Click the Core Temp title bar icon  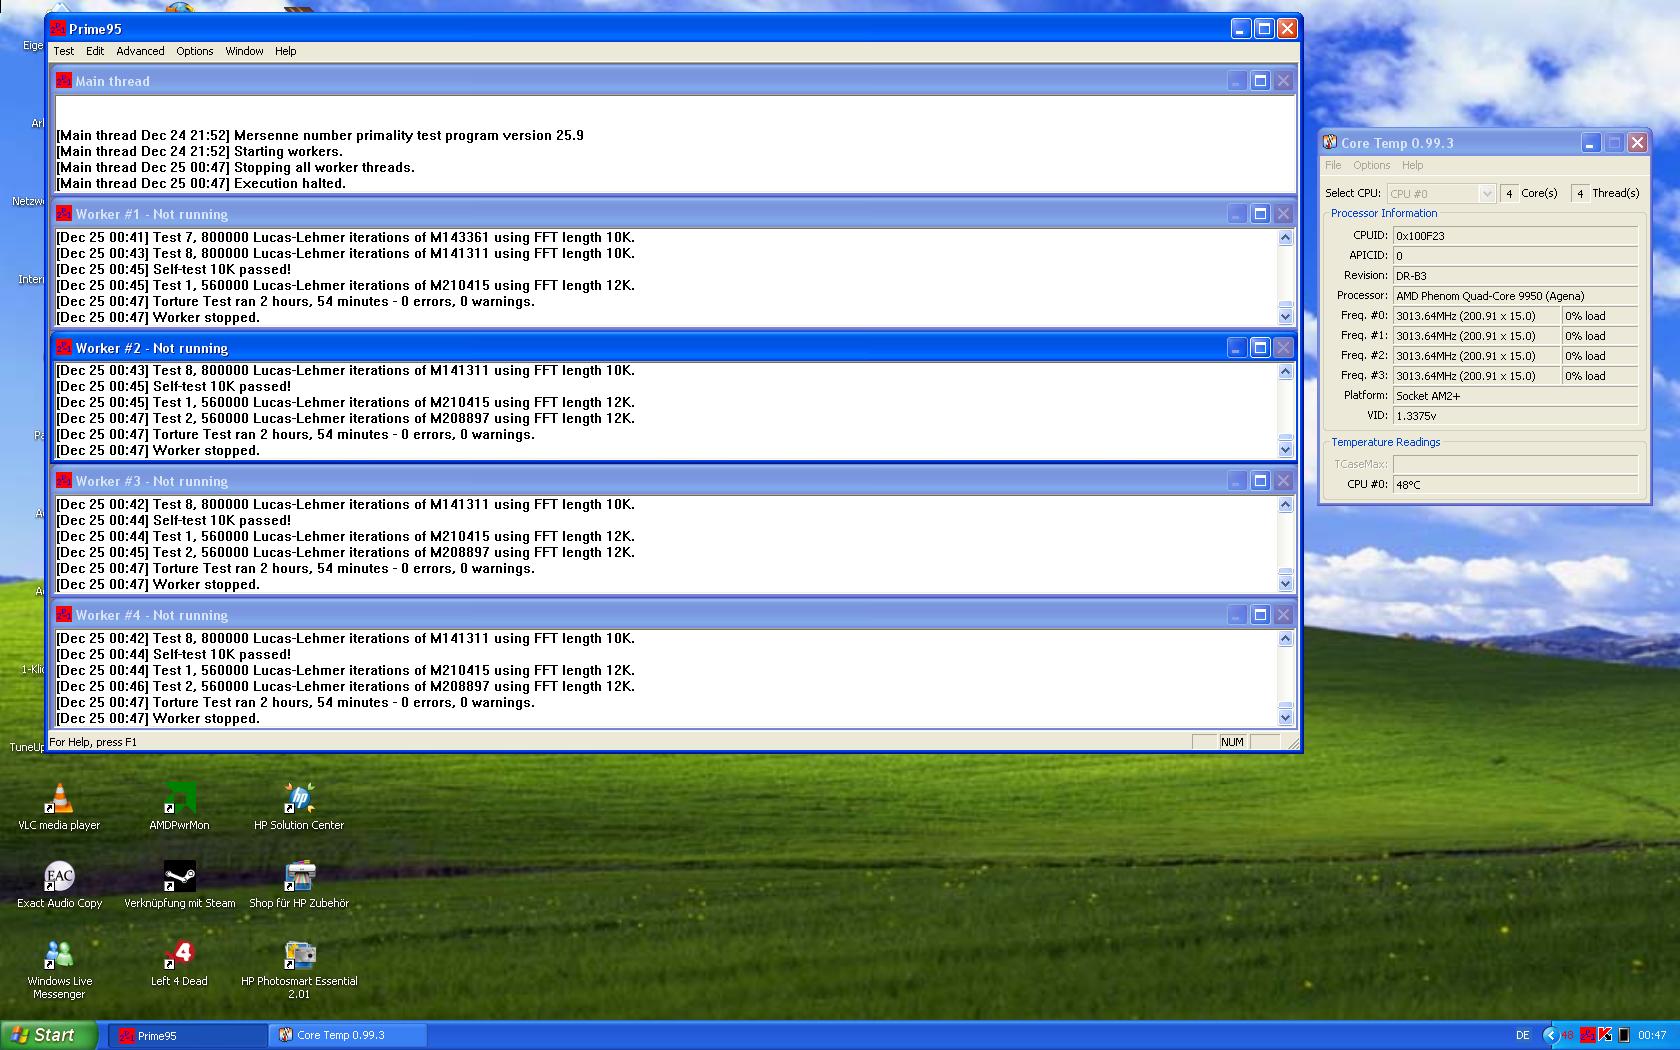point(1330,142)
